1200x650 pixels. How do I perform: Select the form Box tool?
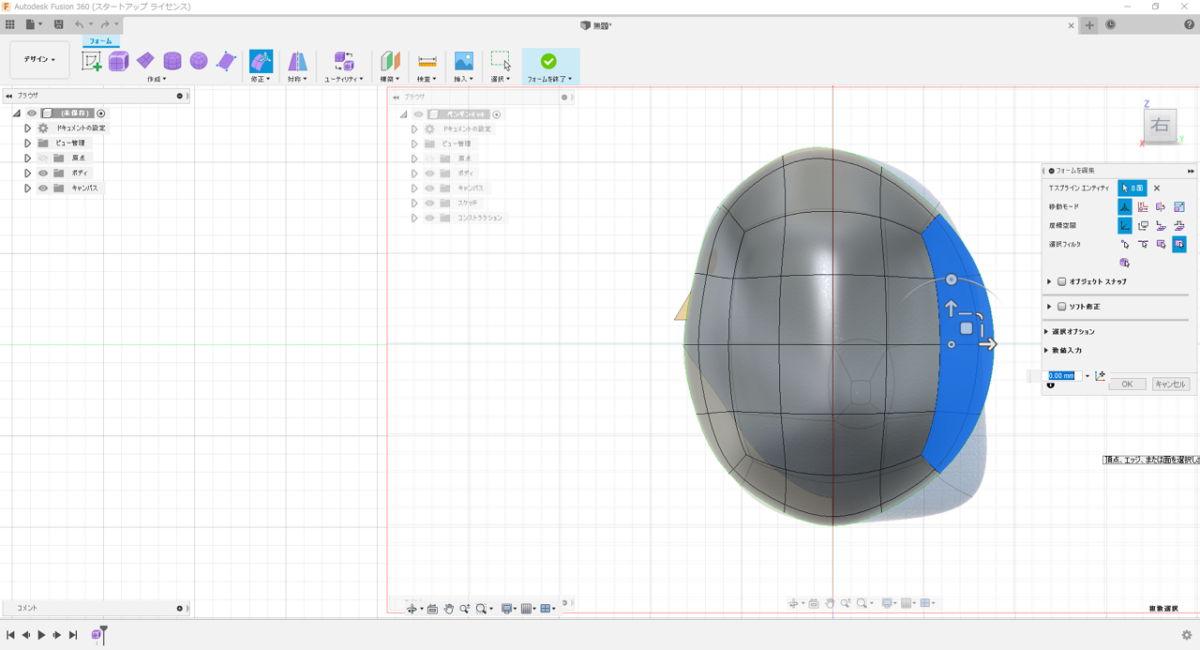(x=119, y=61)
